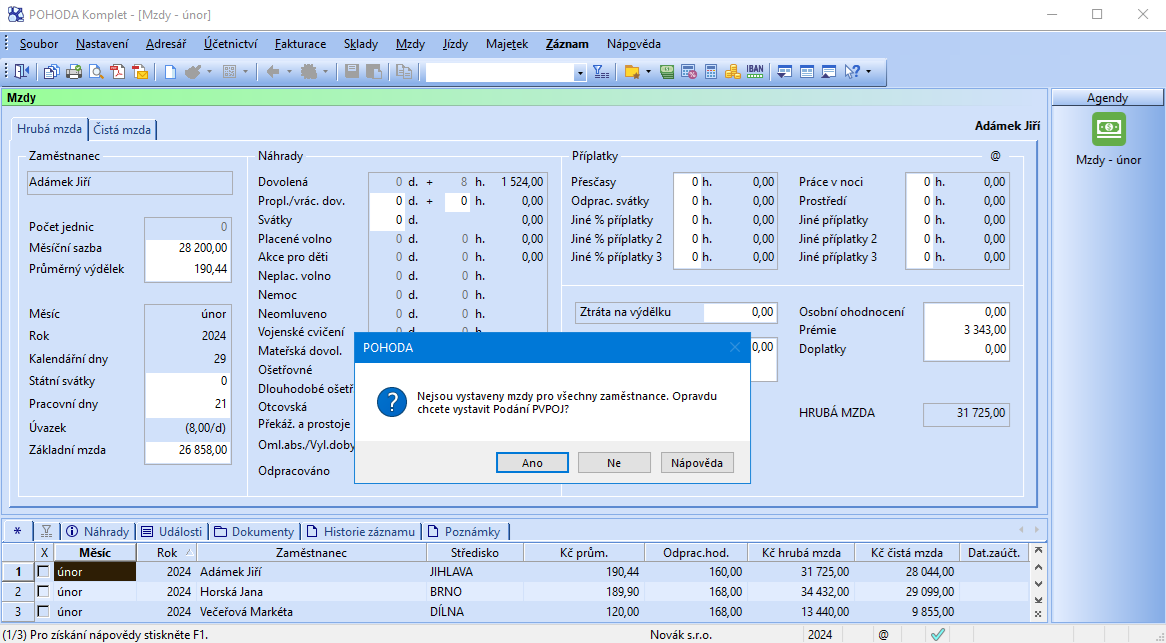Click the green checkmark in status bar
The image size is (1166, 643).
(x=938, y=635)
